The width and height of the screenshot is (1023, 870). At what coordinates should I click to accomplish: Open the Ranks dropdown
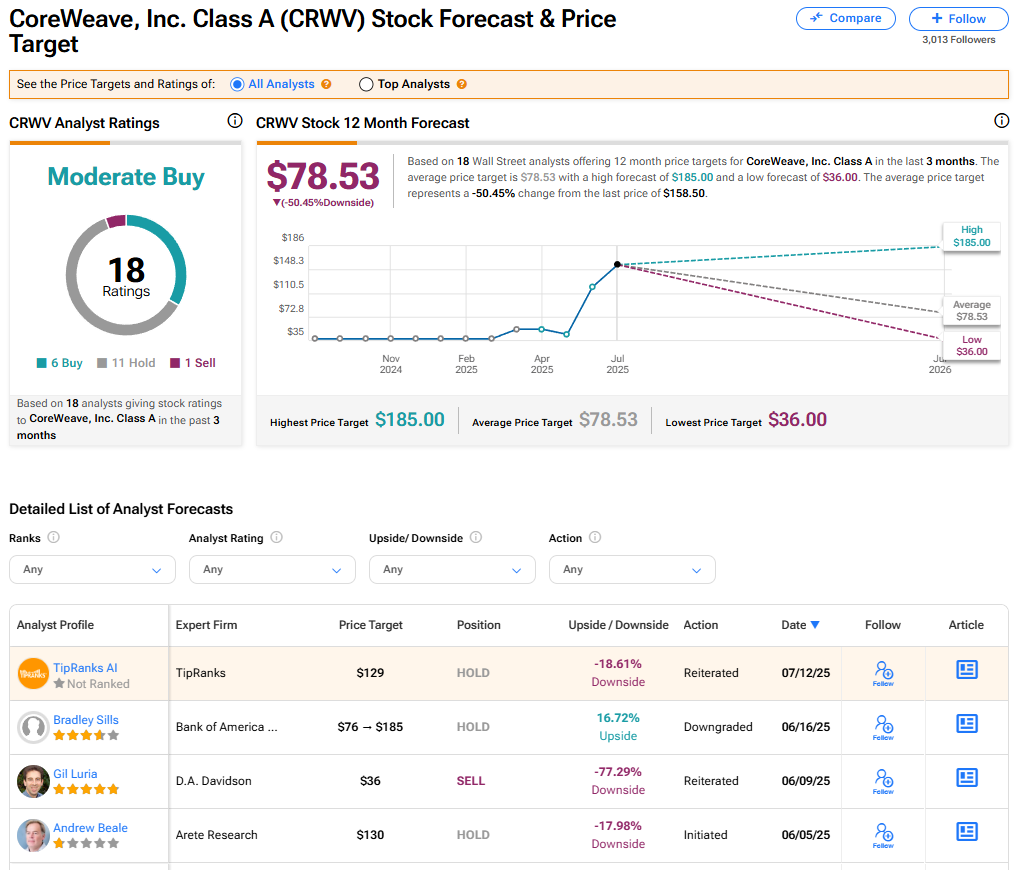(x=93, y=569)
